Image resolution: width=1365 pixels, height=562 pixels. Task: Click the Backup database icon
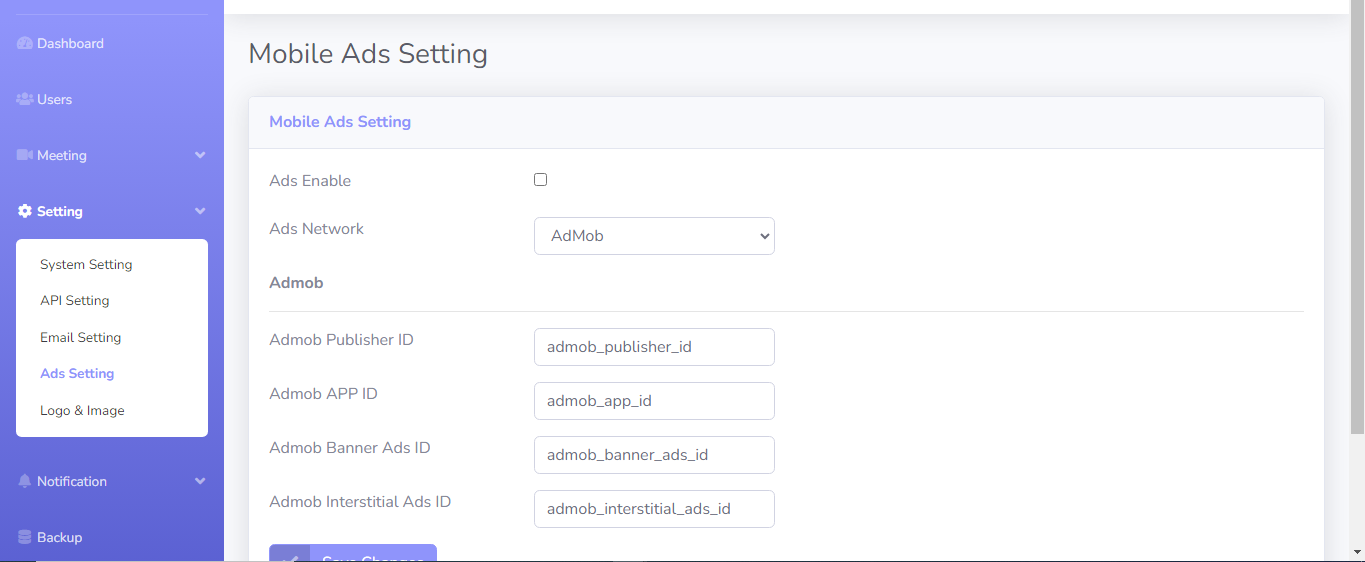tap(25, 538)
